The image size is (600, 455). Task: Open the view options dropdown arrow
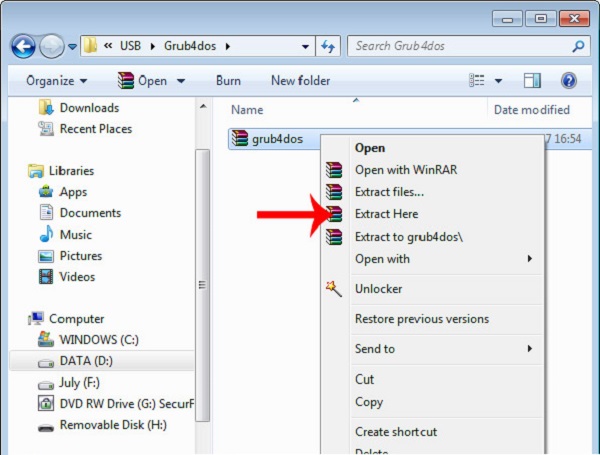click(498, 81)
